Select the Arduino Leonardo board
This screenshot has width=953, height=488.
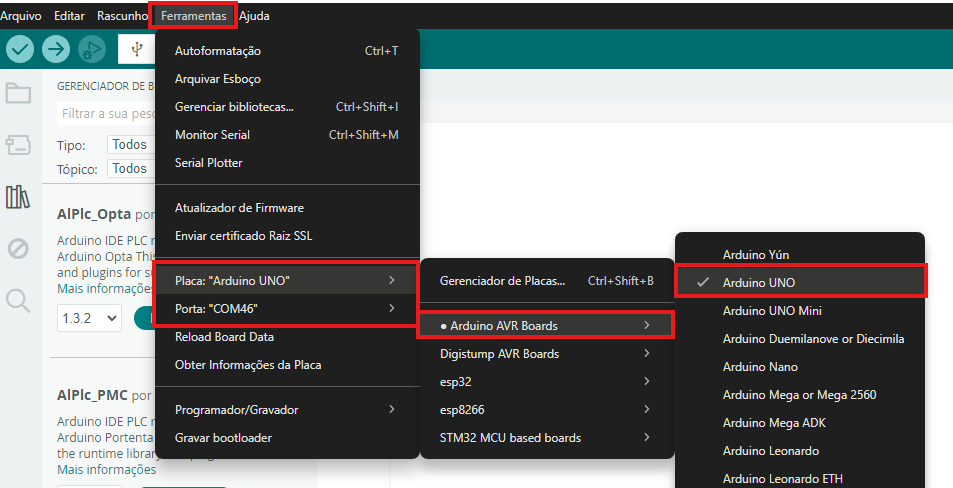pyautogui.click(x=800, y=450)
